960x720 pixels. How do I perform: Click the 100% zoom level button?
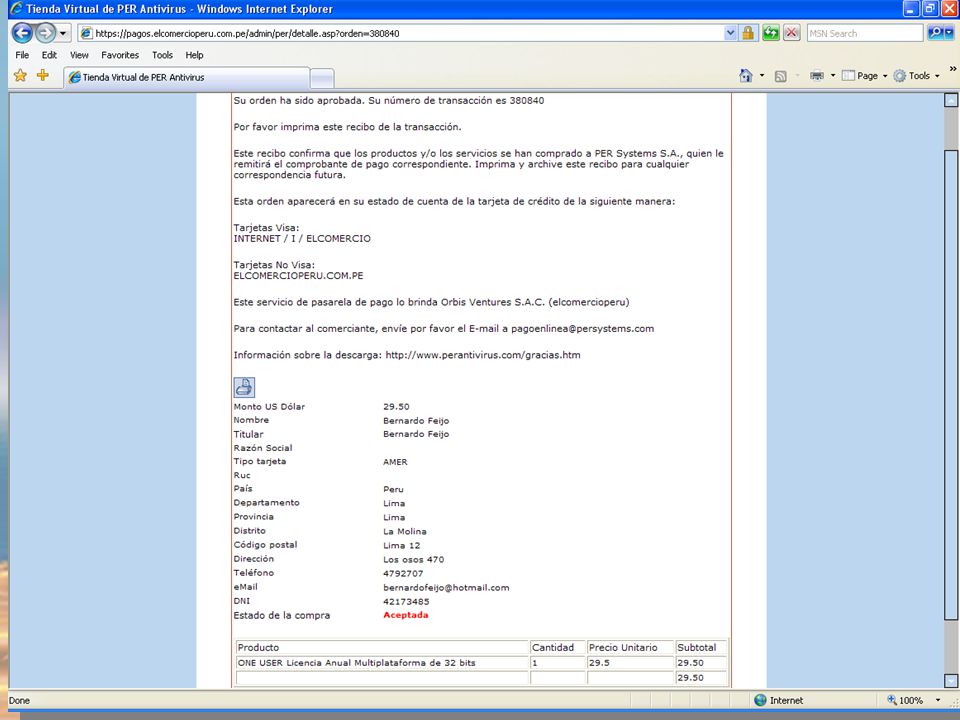(905, 700)
